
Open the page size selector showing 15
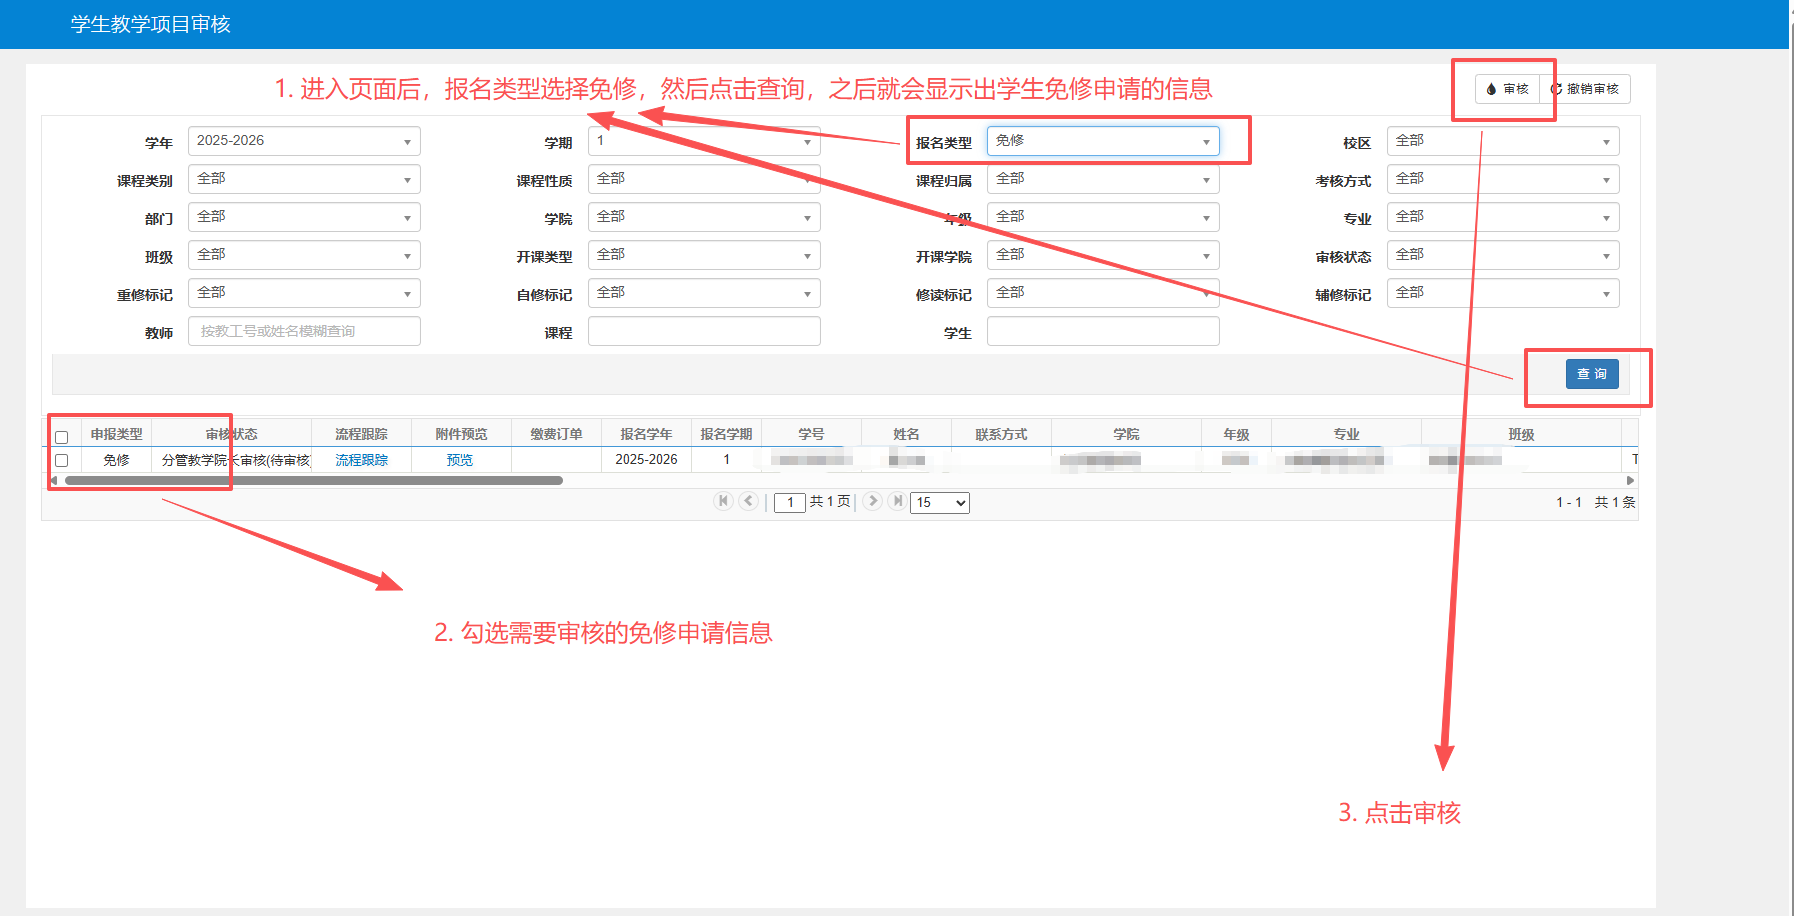click(940, 502)
